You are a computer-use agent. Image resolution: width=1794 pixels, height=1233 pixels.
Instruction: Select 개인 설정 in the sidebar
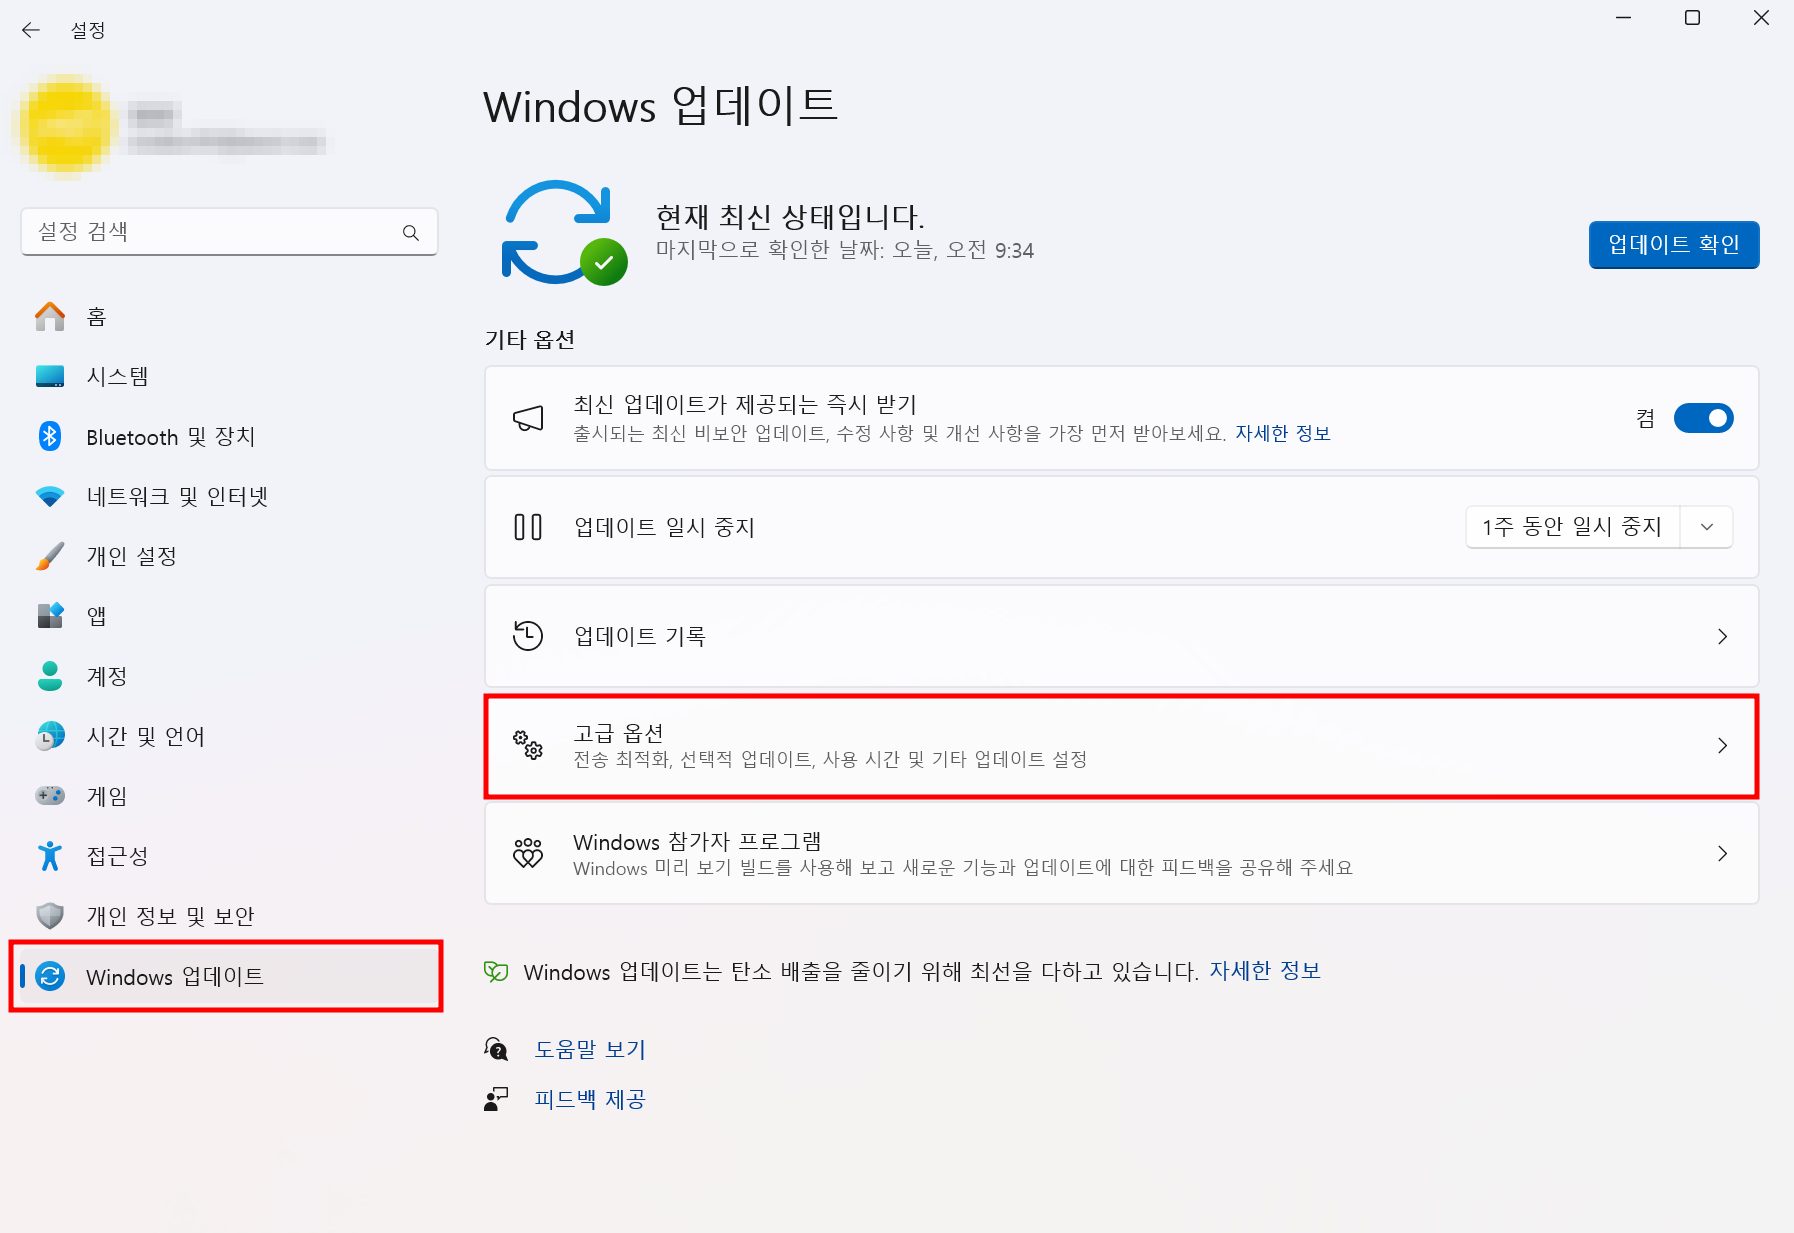[229, 556]
